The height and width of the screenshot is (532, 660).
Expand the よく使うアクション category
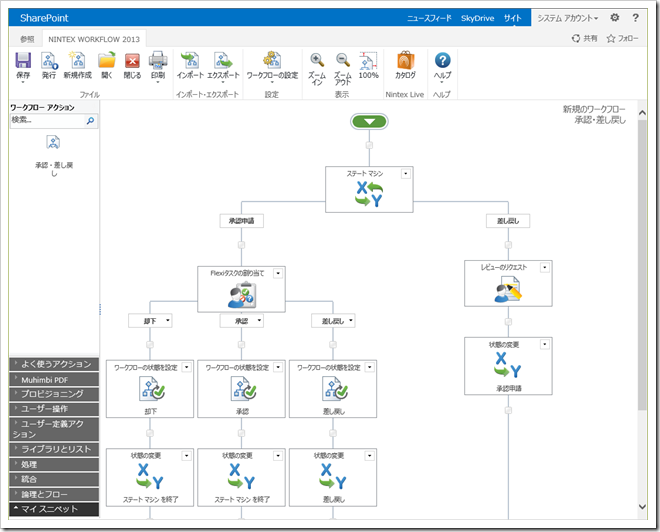[54, 364]
